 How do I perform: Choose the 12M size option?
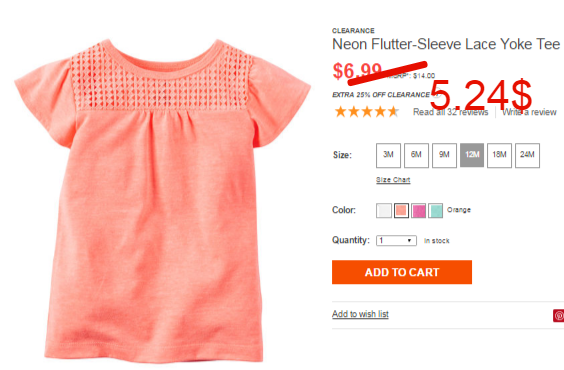coord(472,155)
